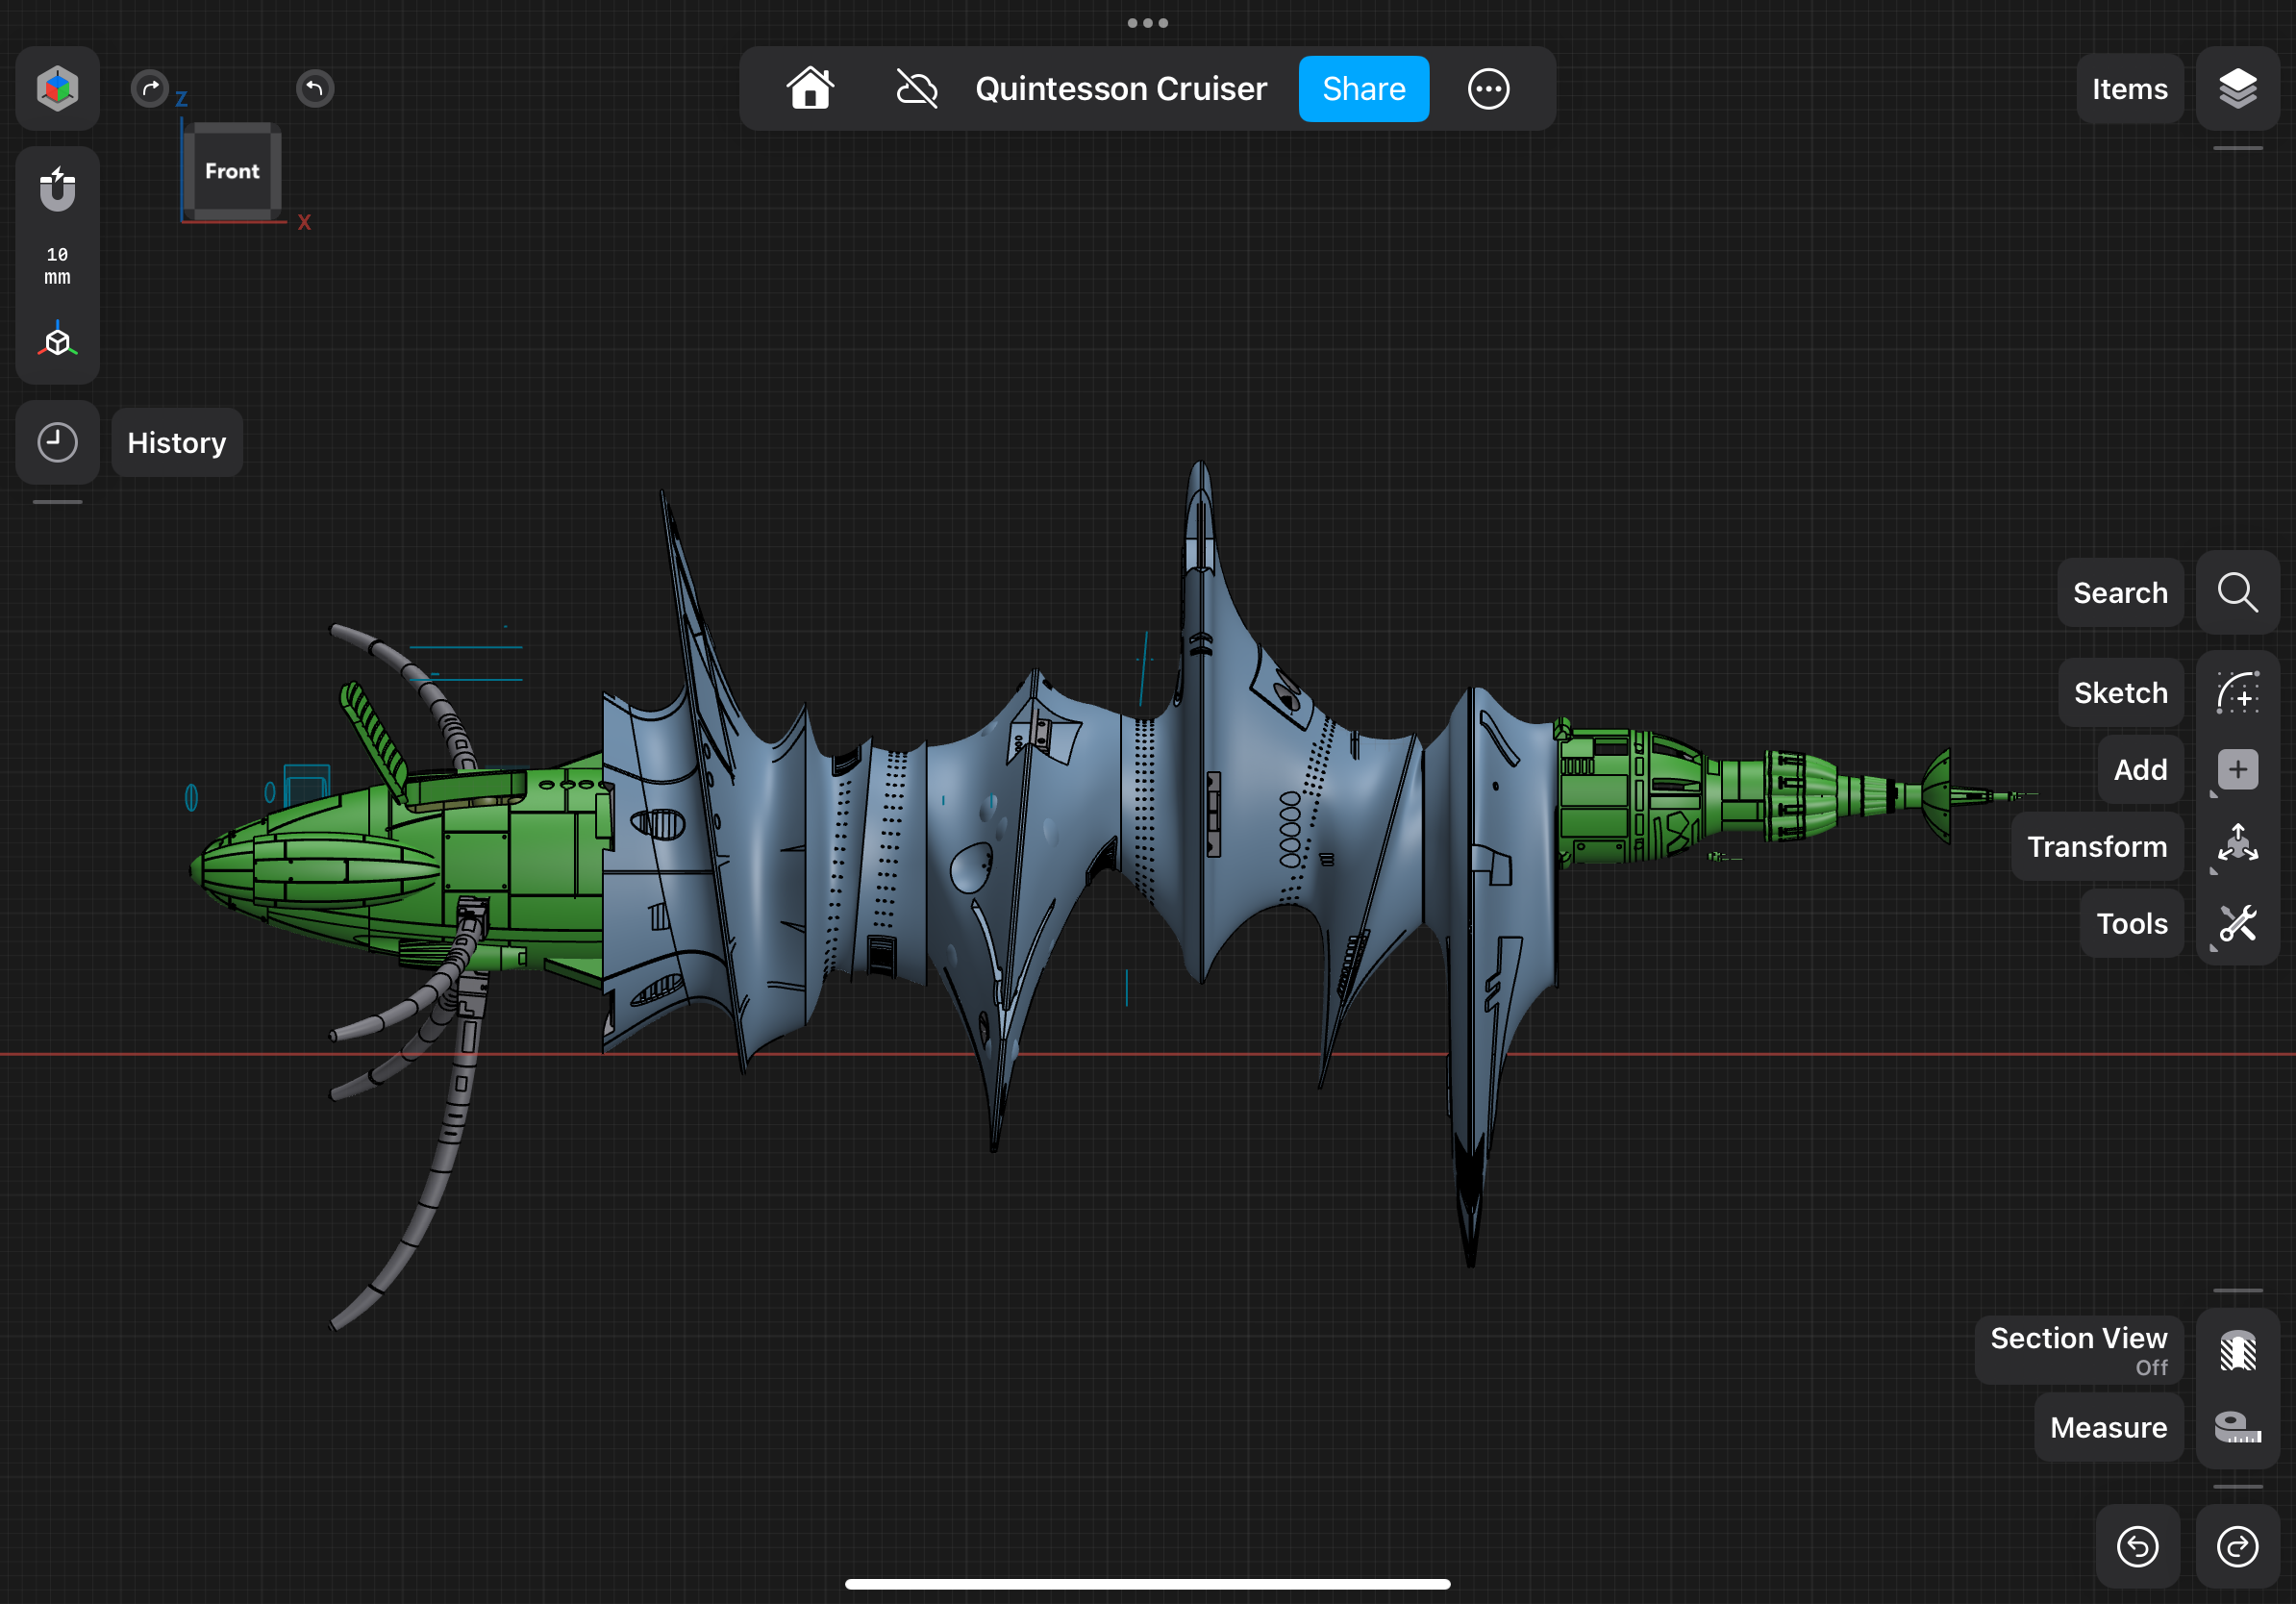Change the 10 mm grid snap value
Screen dimensions: 2296x1604
click(x=57, y=266)
